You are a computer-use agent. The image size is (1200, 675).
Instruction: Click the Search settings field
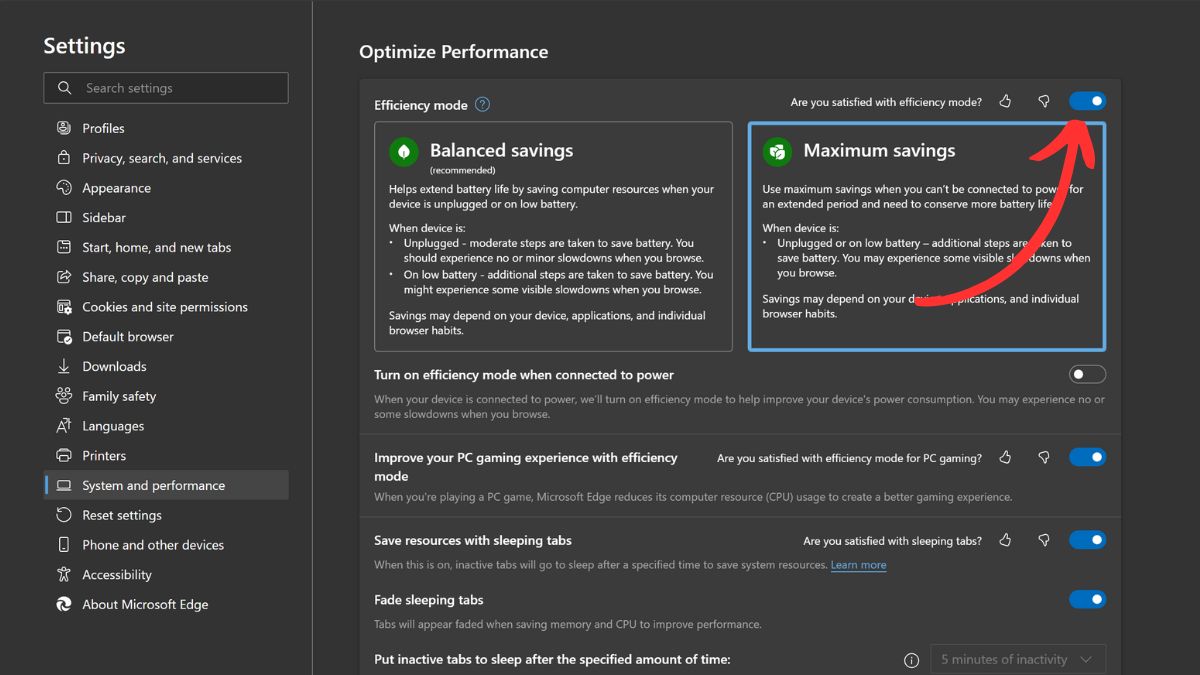[x=165, y=88]
